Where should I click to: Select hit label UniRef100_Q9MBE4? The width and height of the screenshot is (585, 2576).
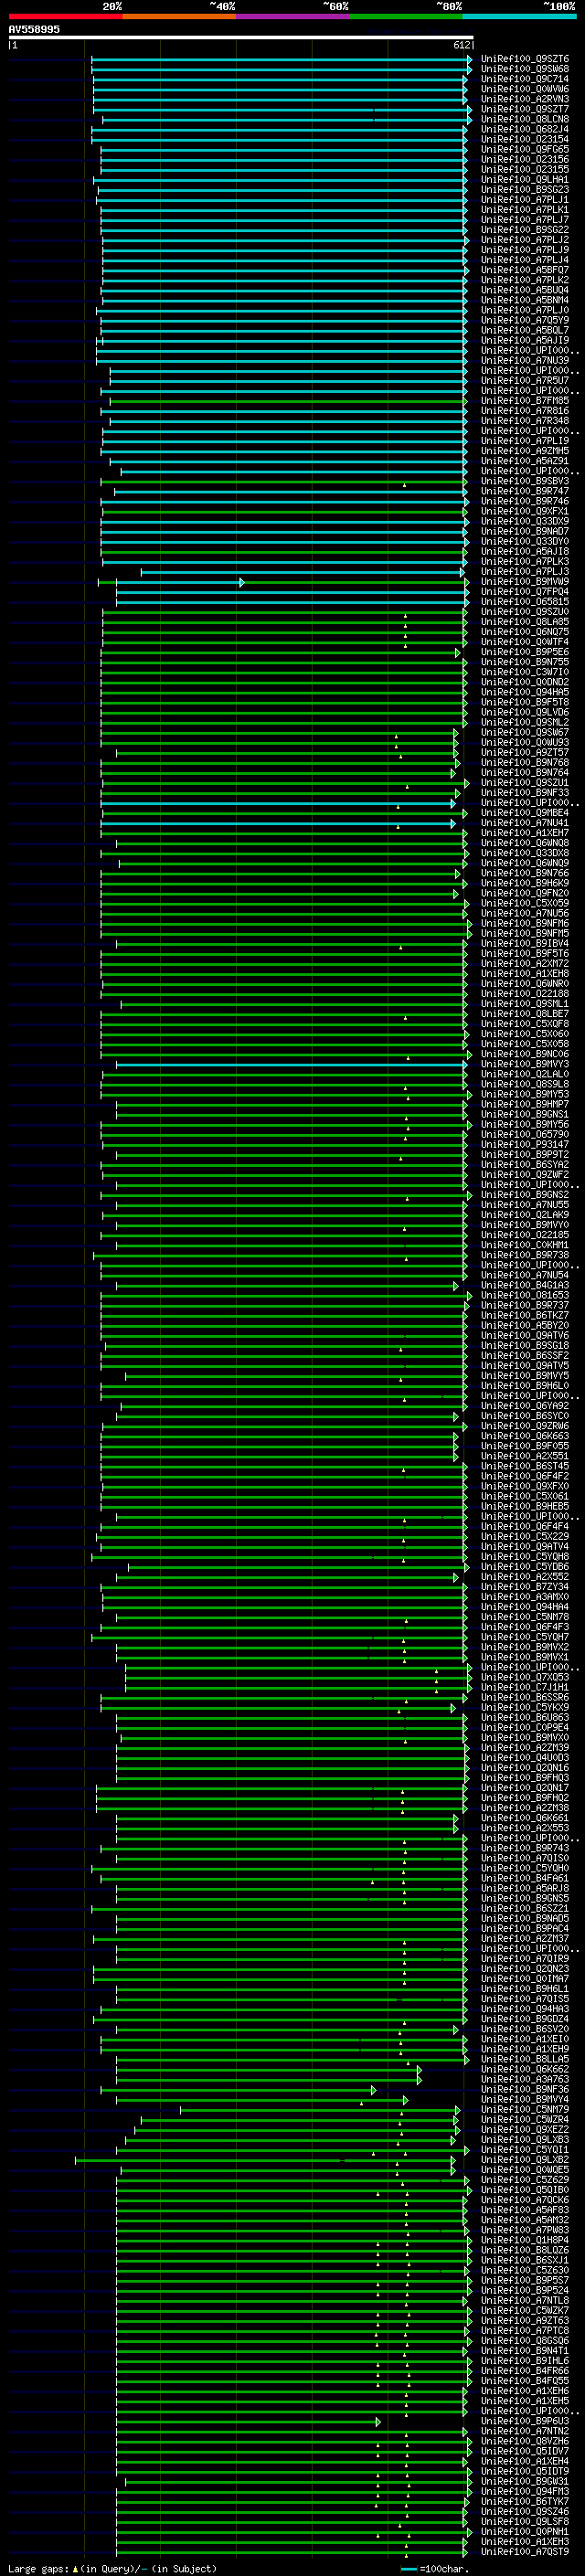point(525,812)
